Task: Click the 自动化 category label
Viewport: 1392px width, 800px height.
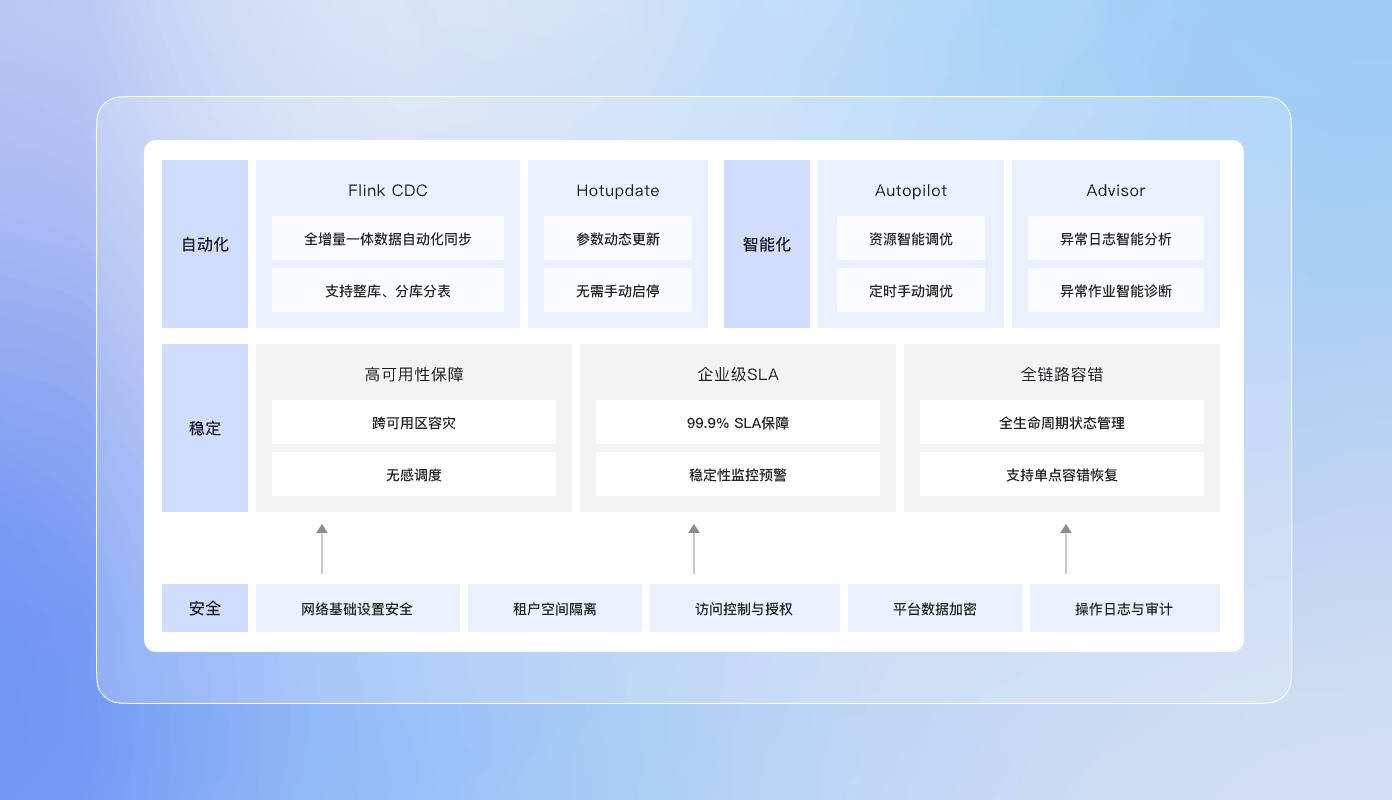Action: point(205,244)
